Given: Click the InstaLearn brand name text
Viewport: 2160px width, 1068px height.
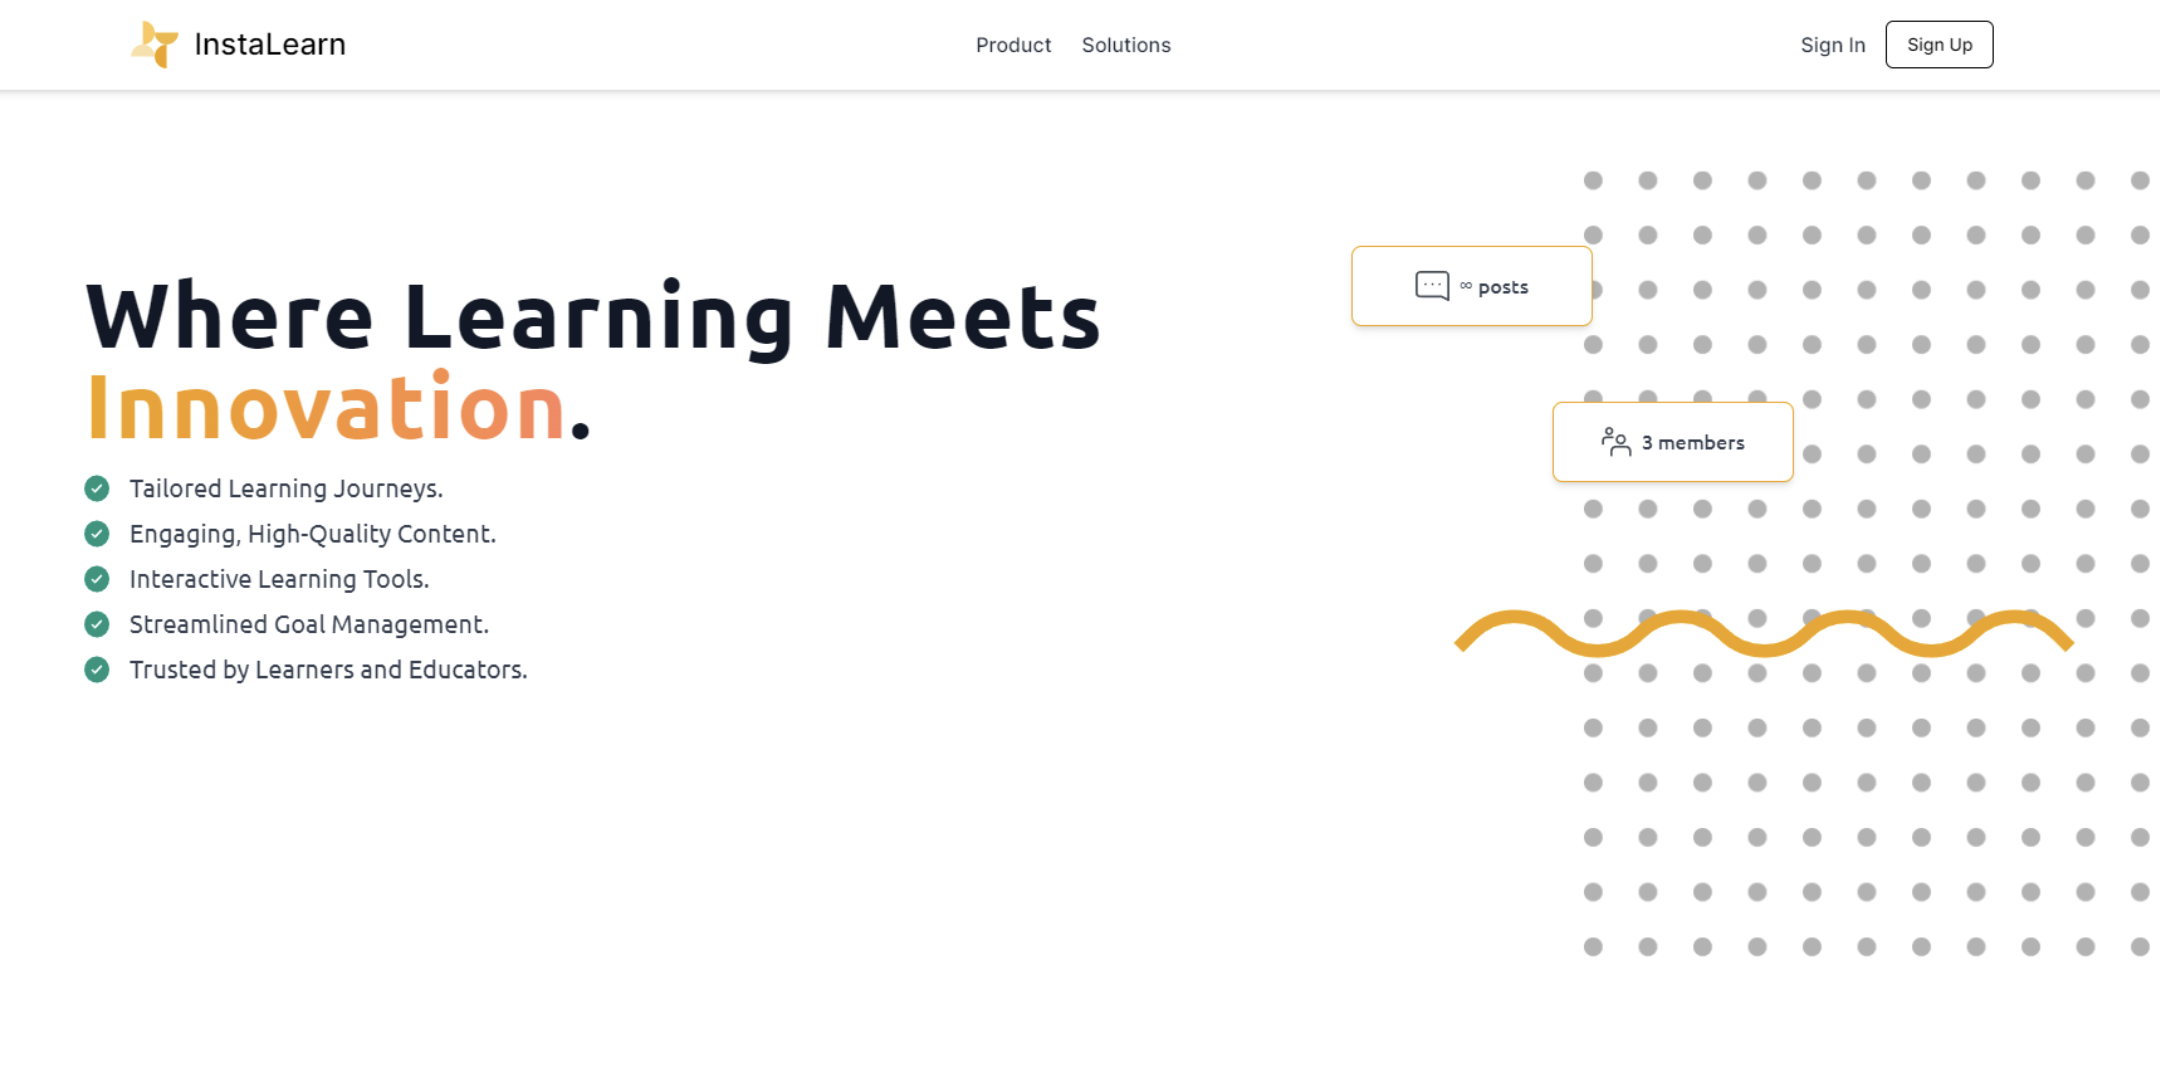Looking at the screenshot, I should tap(270, 45).
